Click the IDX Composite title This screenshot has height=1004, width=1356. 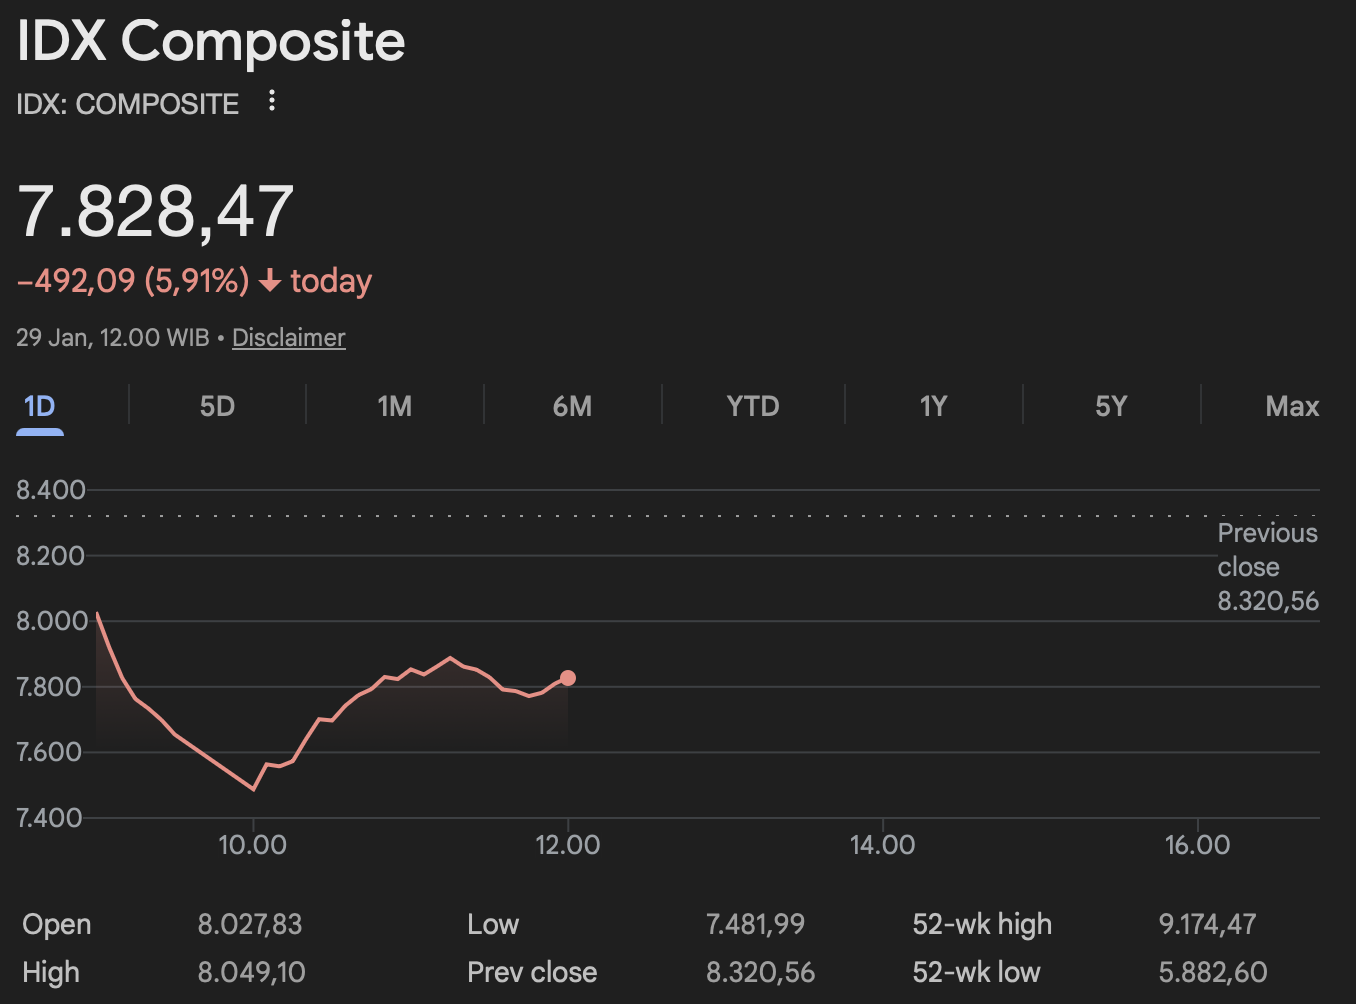211,42
